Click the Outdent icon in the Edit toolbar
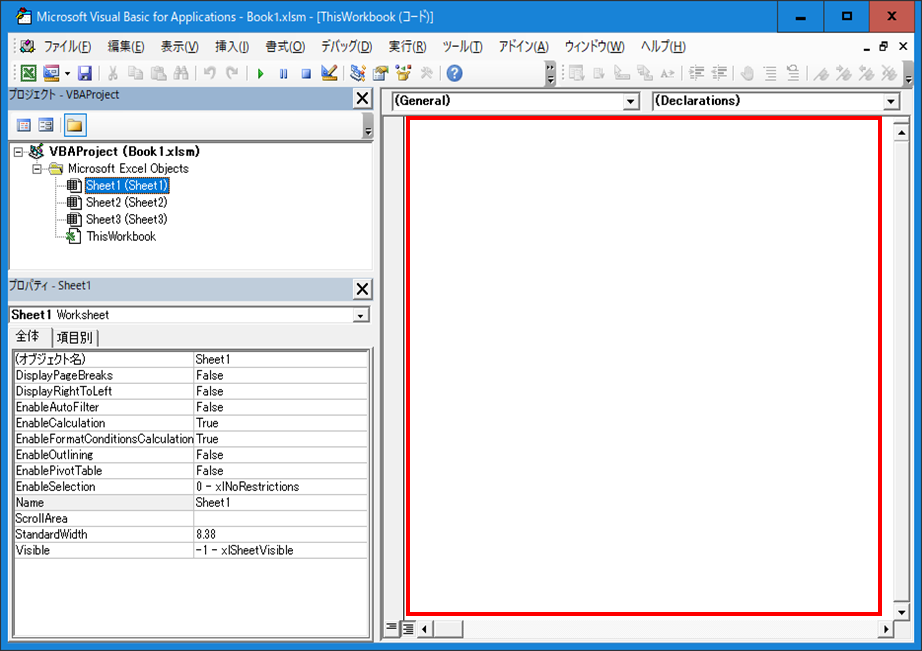The height and width of the screenshot is (651, 922). click(719, 73)
